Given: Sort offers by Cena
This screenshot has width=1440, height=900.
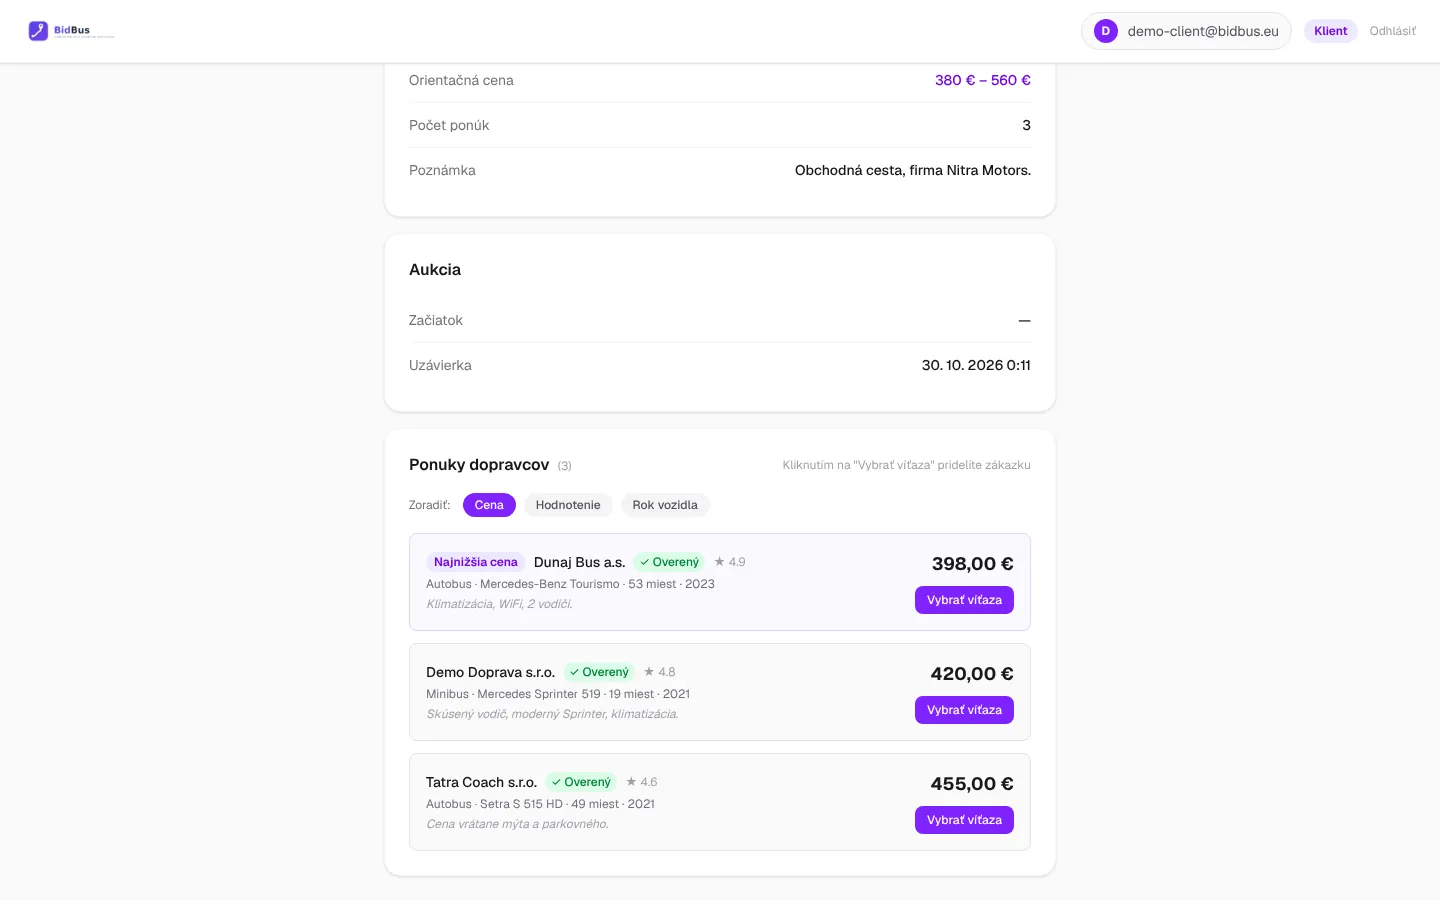Looking at the screenshot, I should pyautogui.click(x=489, y=505).
